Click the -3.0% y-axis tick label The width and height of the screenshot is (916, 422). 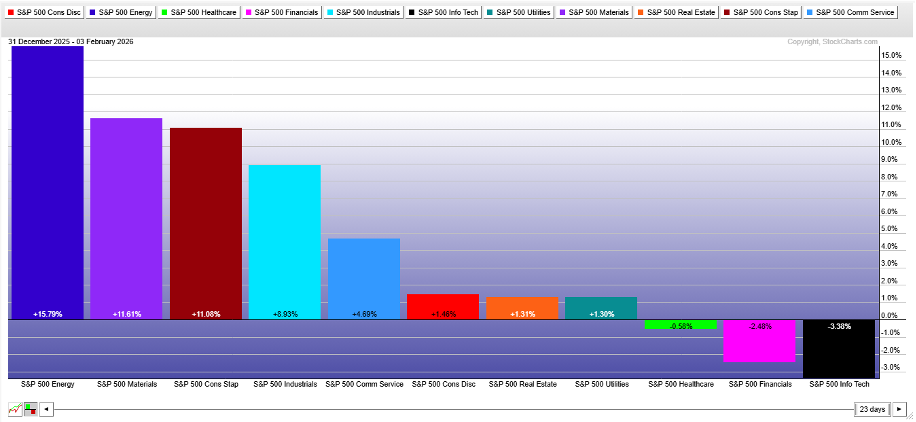tap(890, 367)
